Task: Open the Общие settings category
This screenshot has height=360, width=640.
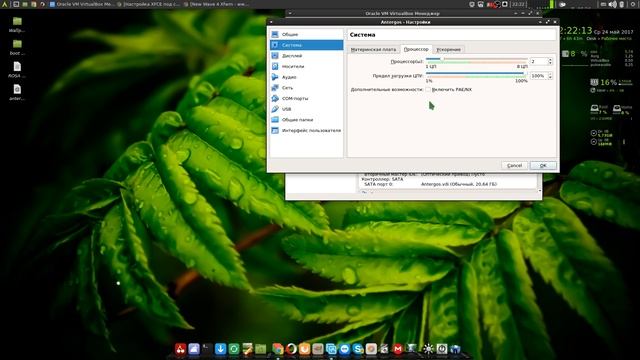Action: pos(306,34)
